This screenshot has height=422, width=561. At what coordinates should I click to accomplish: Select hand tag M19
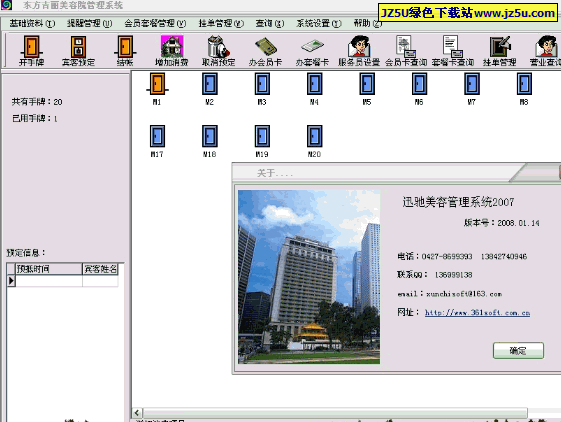click(262, 141)
